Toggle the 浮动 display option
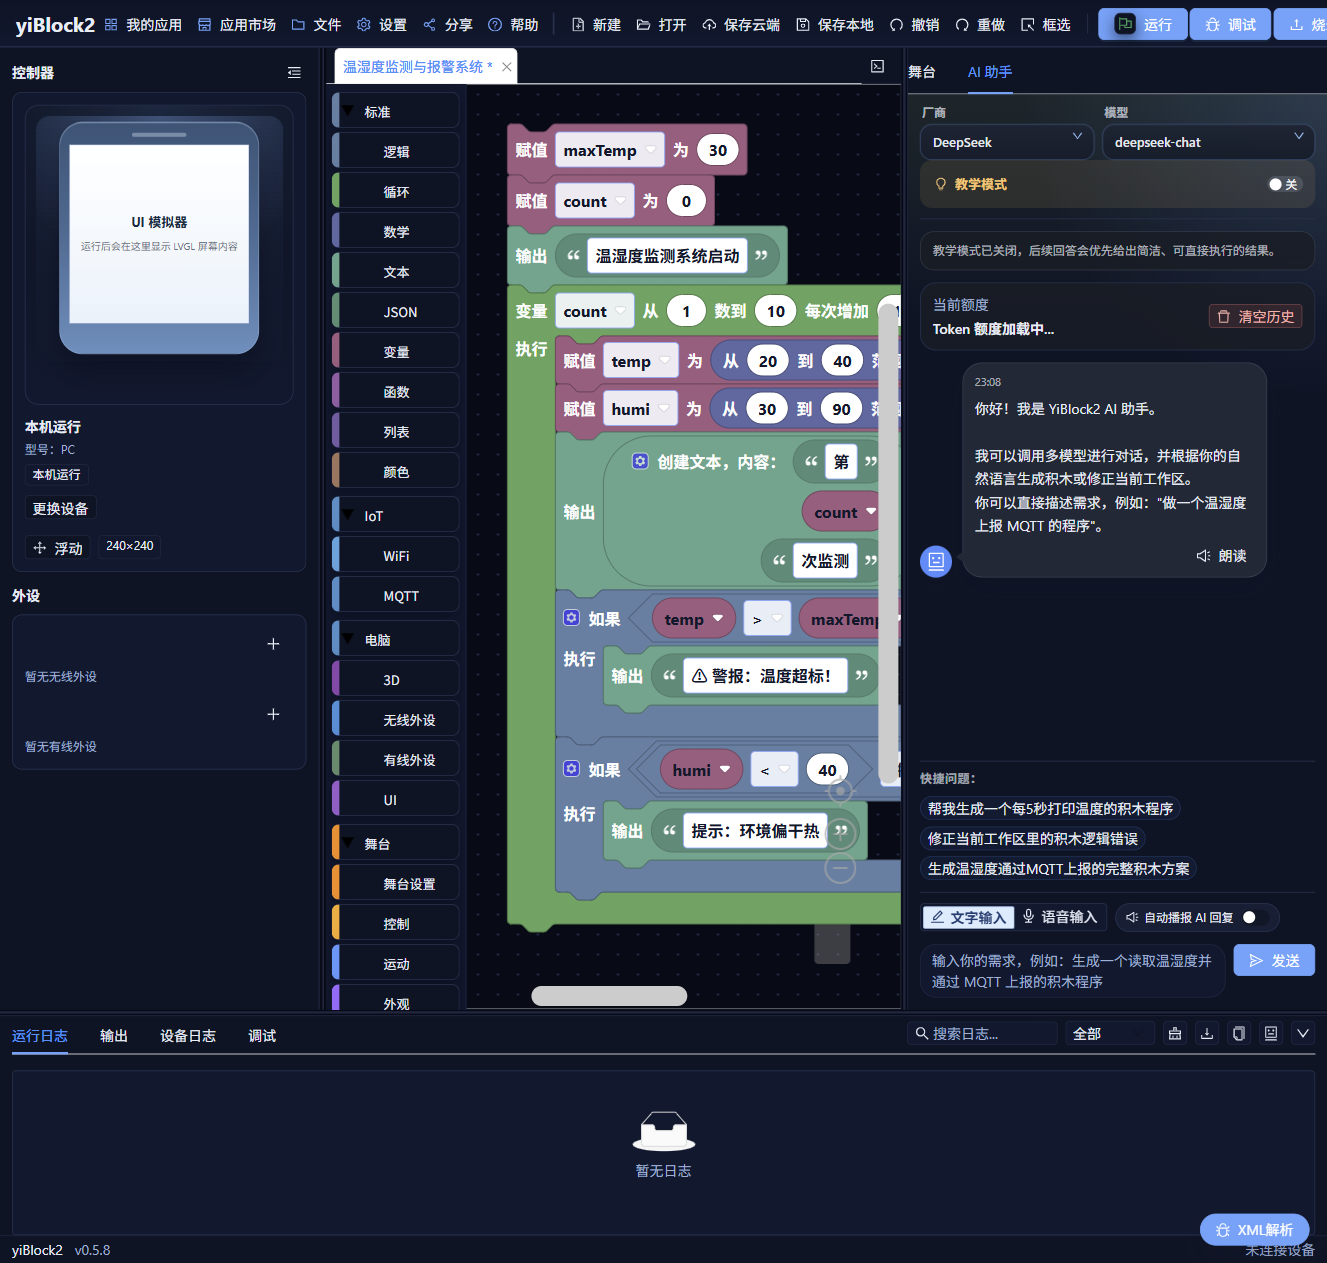Screen dimensions: 1327x1263 coord(58,548)
